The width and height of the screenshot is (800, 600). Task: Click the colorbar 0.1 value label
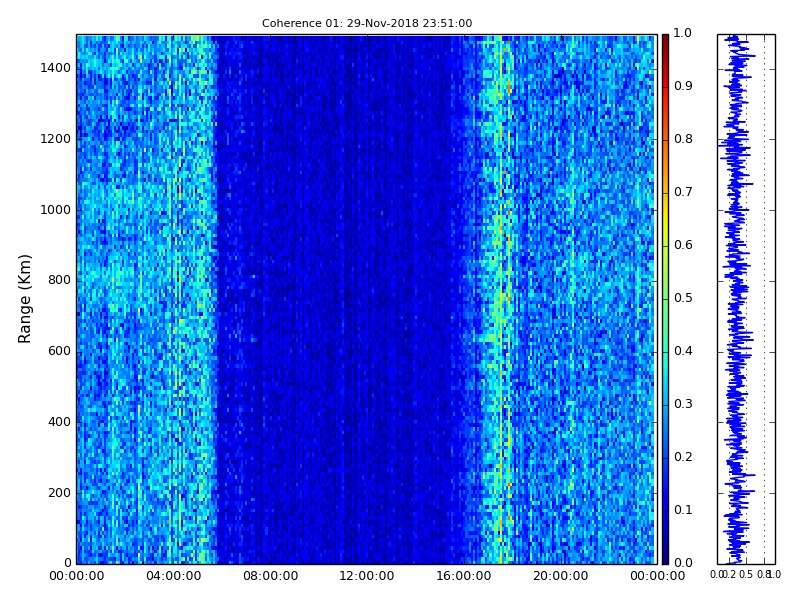click(683, 510)
